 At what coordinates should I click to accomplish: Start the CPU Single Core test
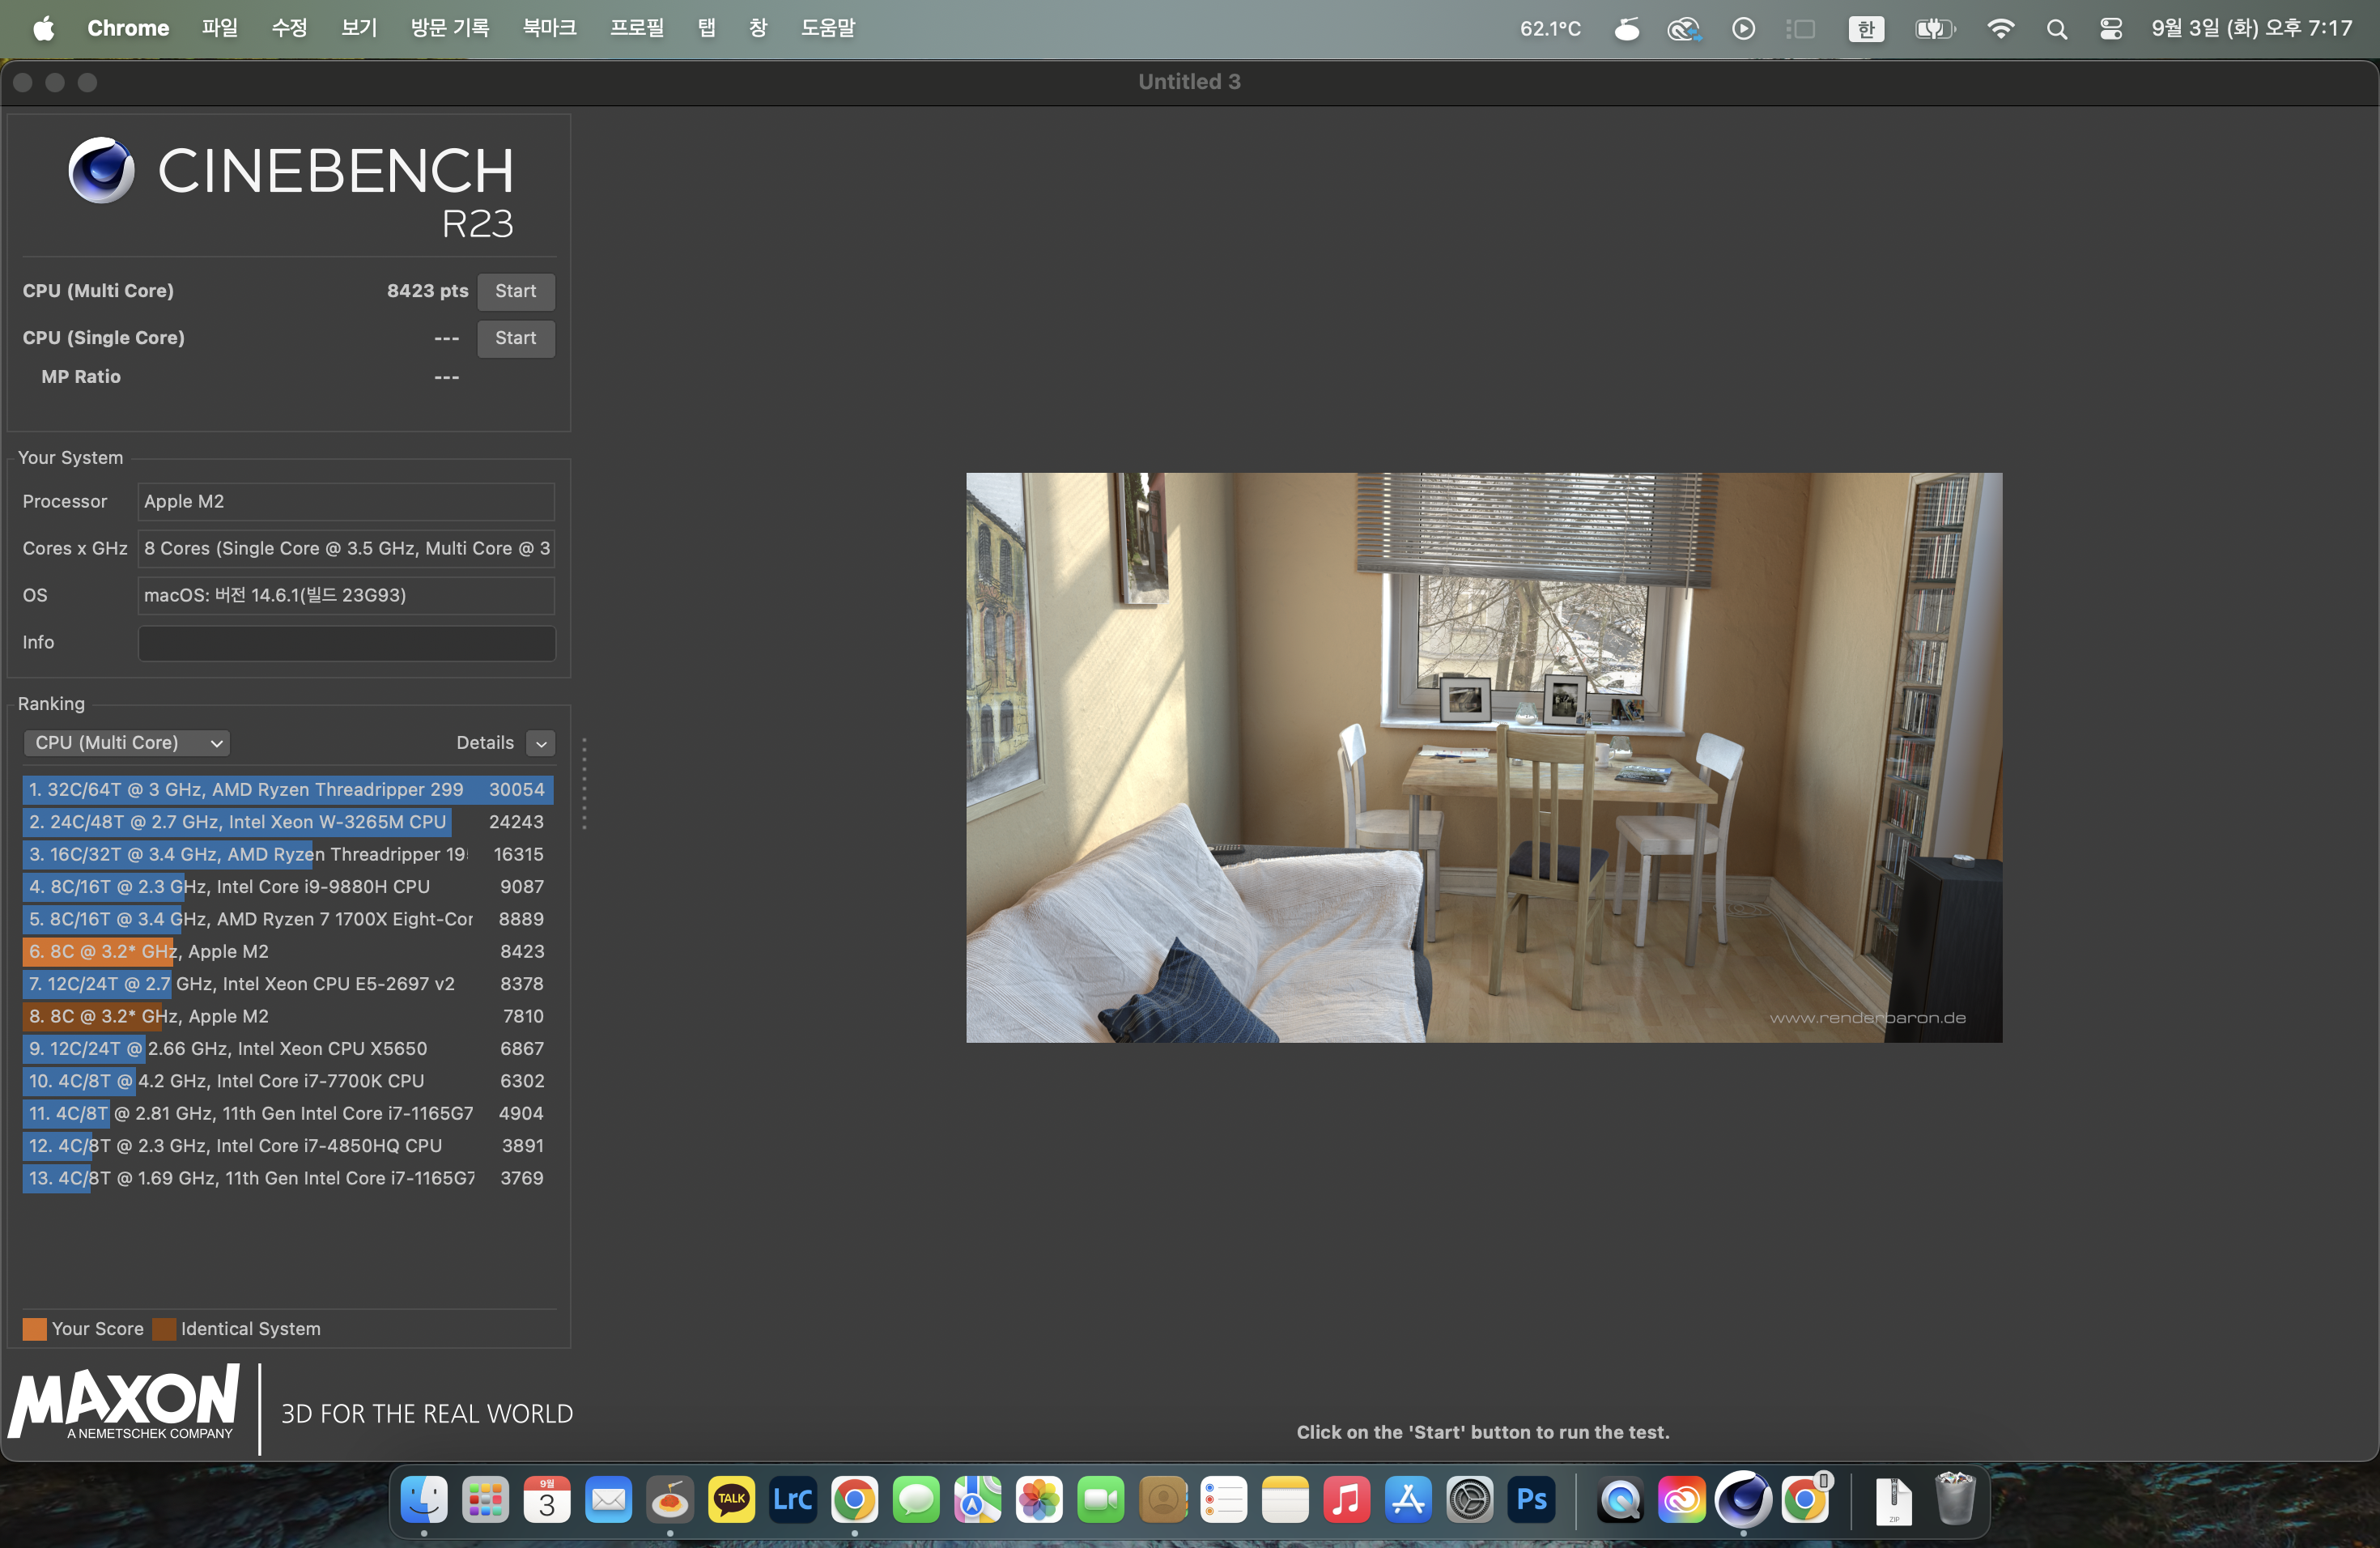tap(515, 338)
